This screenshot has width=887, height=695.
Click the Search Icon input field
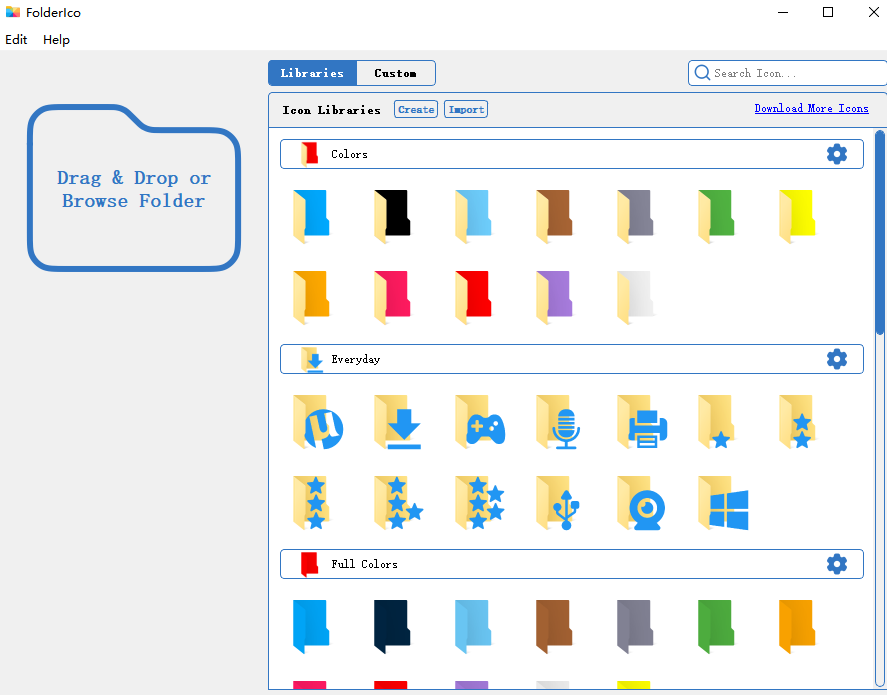(x=787, y=73)
